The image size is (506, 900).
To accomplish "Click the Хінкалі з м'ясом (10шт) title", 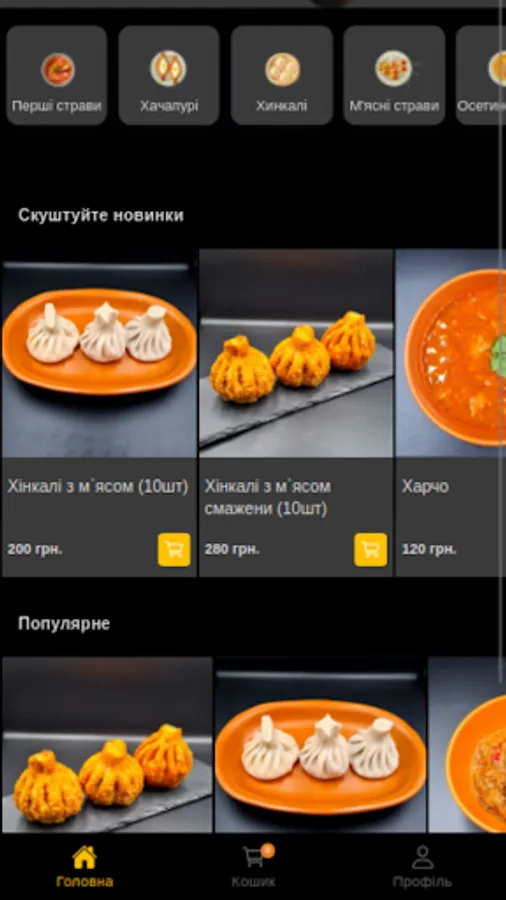I will pyautogui.click(x=98, y=487).
